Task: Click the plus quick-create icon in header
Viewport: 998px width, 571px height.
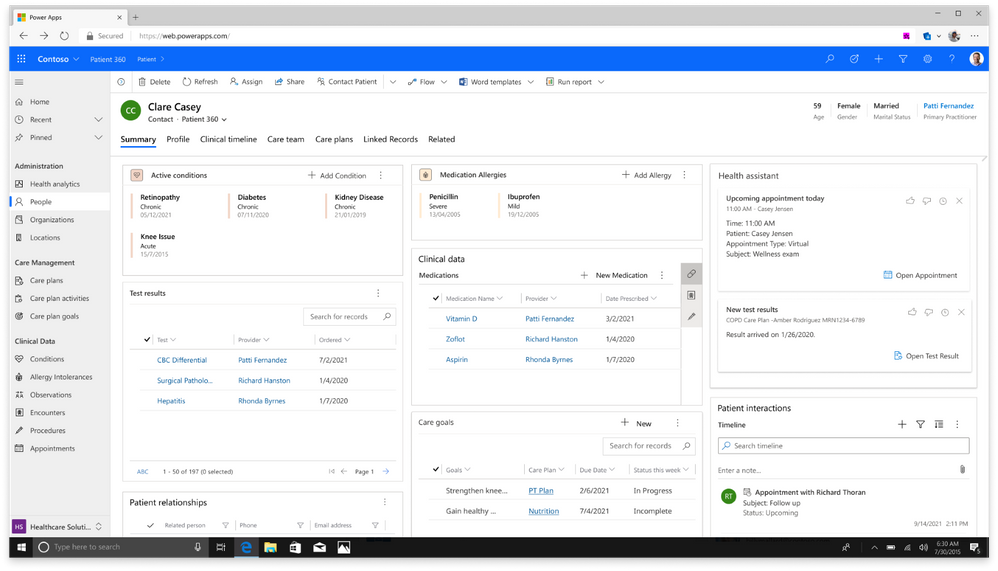Action: 878,59
